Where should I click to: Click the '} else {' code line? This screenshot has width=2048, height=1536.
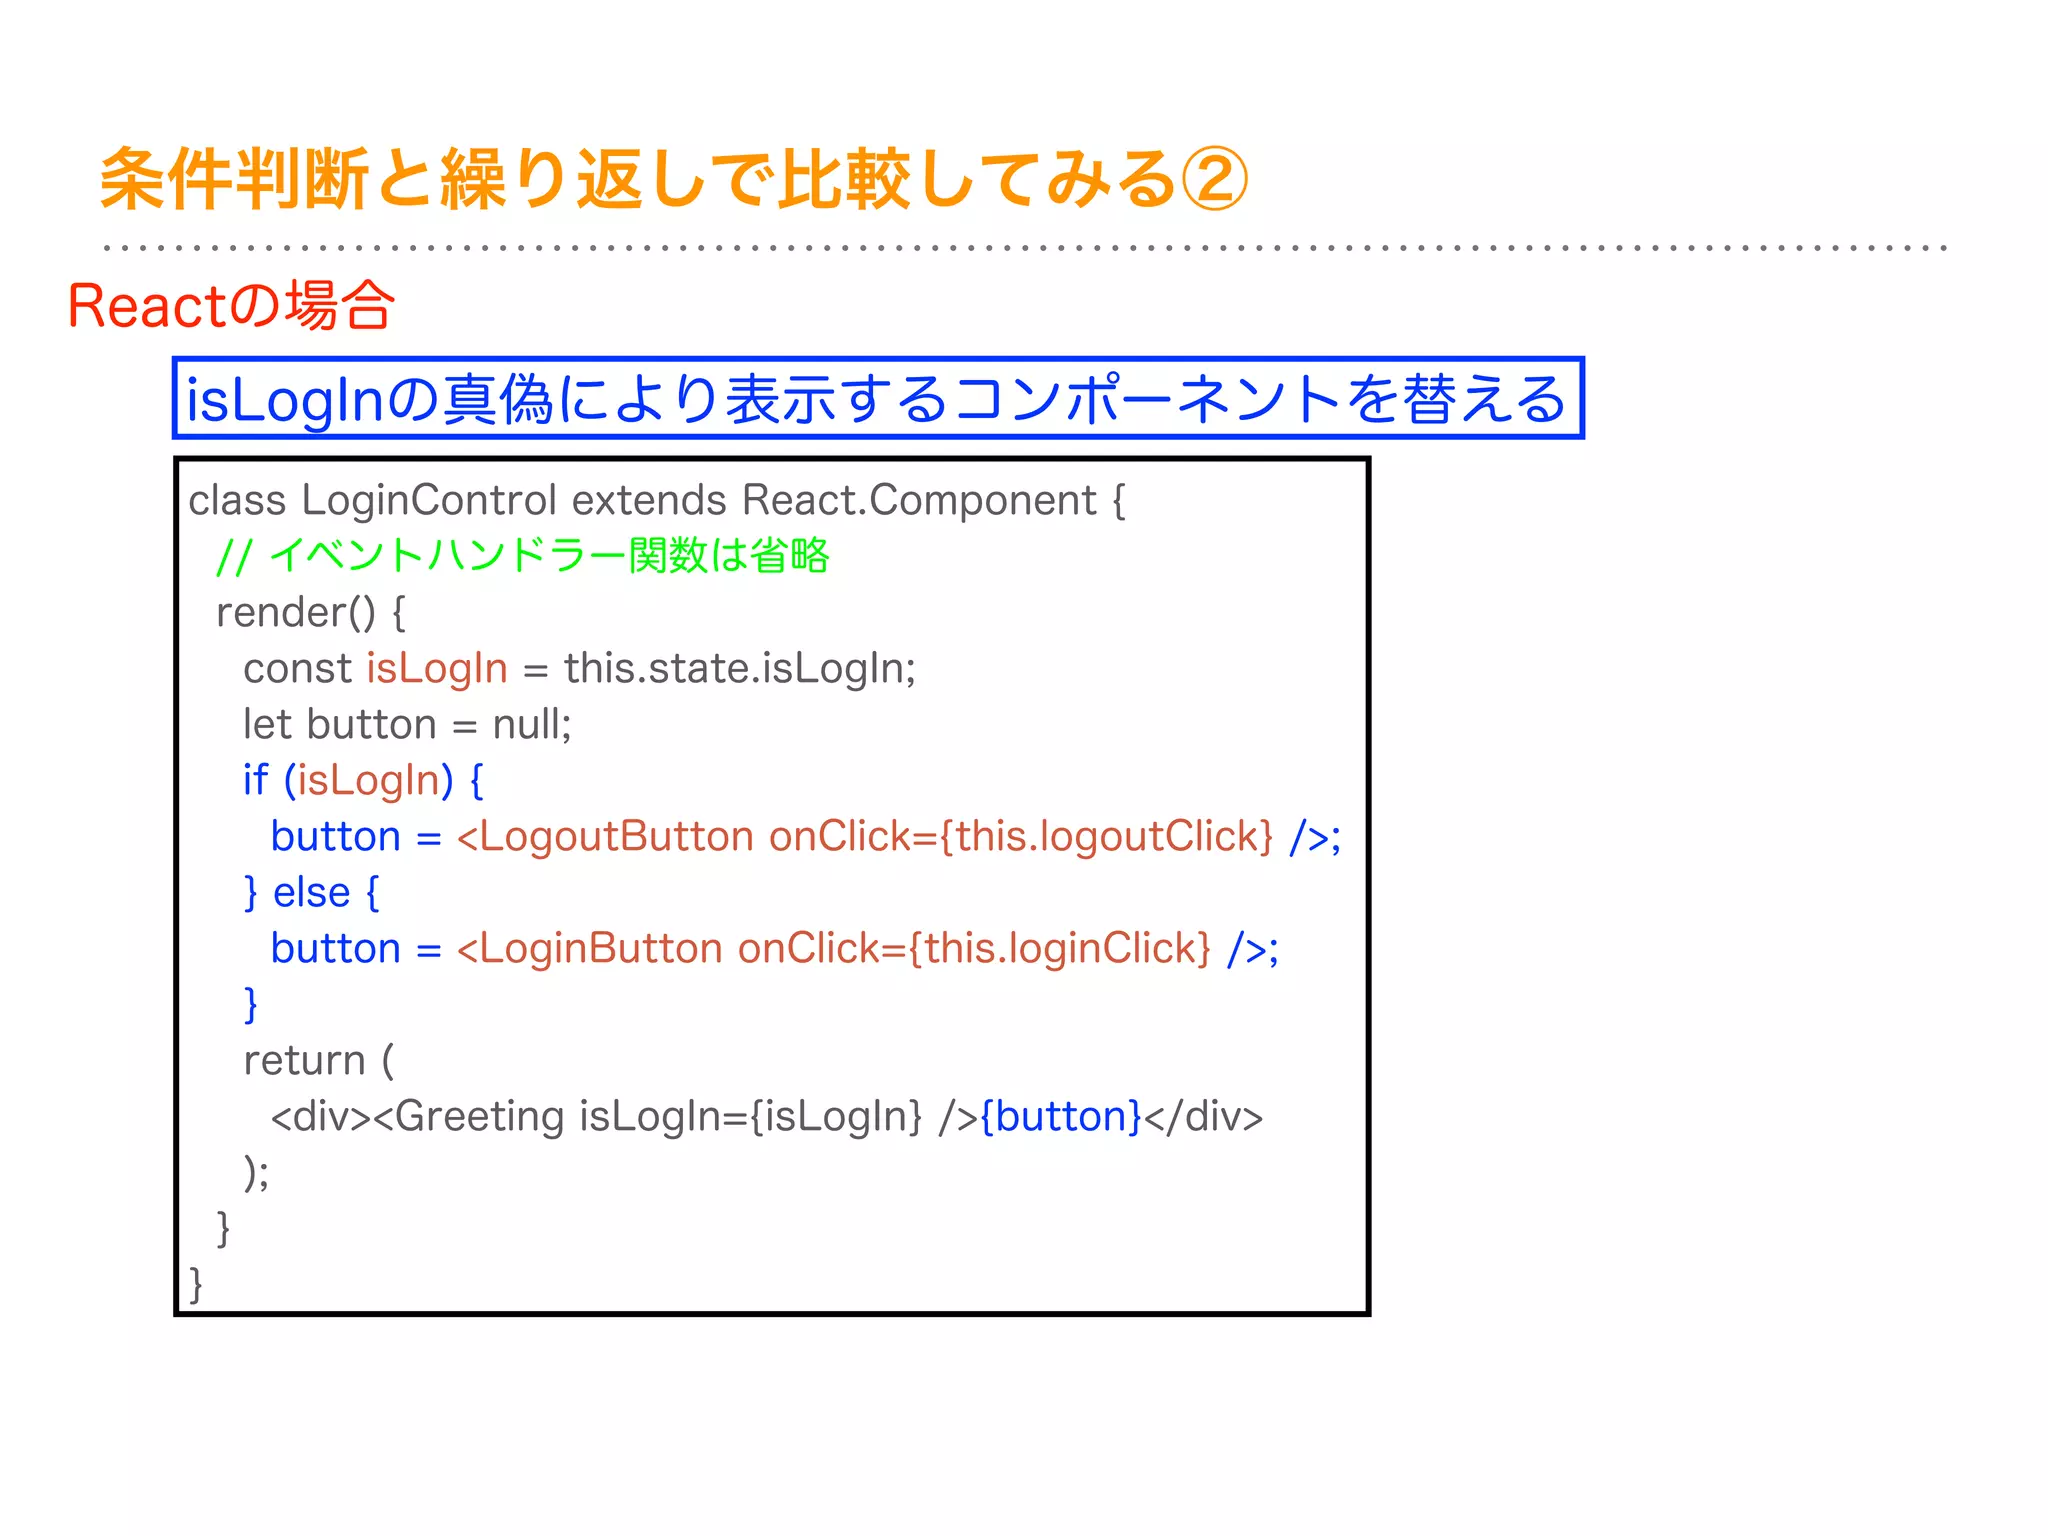311,892
